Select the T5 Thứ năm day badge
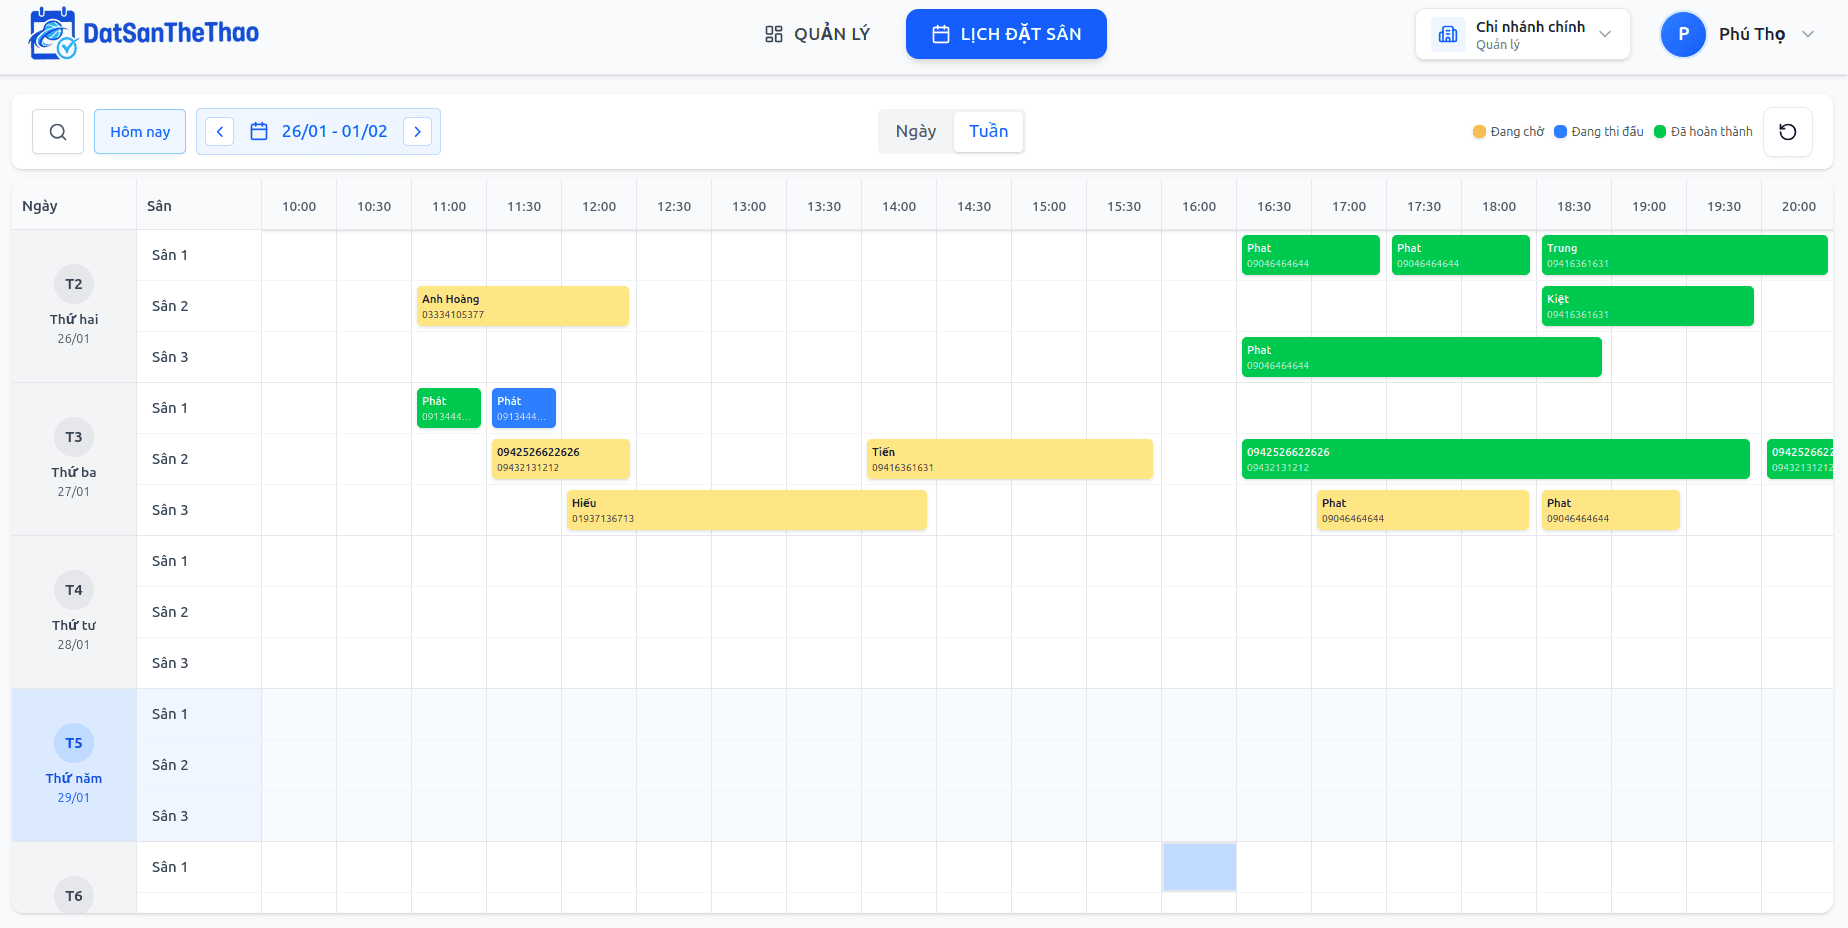 (74, 743)
